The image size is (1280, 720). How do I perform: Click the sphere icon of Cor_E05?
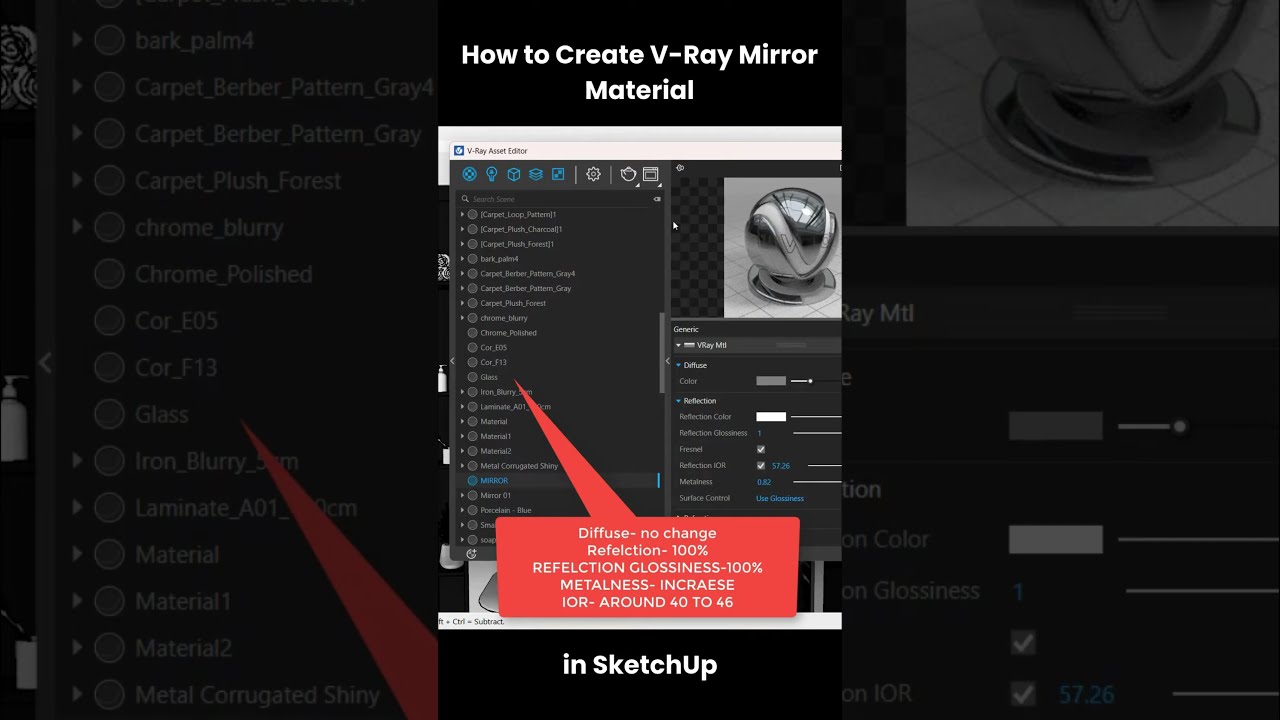tap(473, 348)
